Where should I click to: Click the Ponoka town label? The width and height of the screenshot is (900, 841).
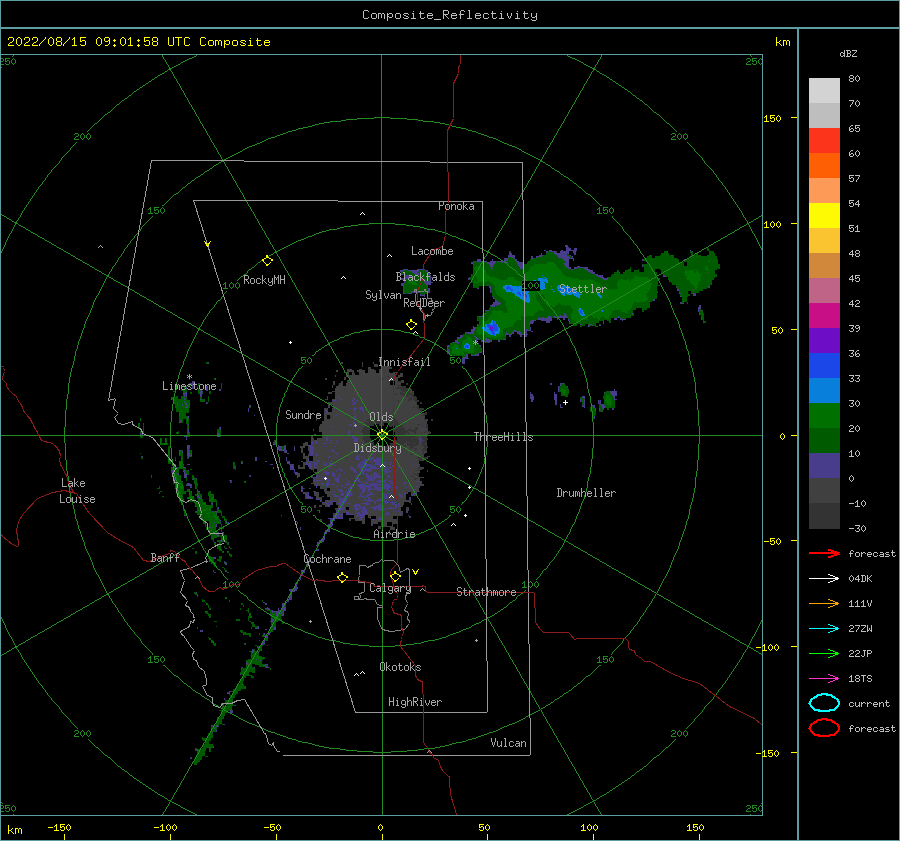[456, 206]
